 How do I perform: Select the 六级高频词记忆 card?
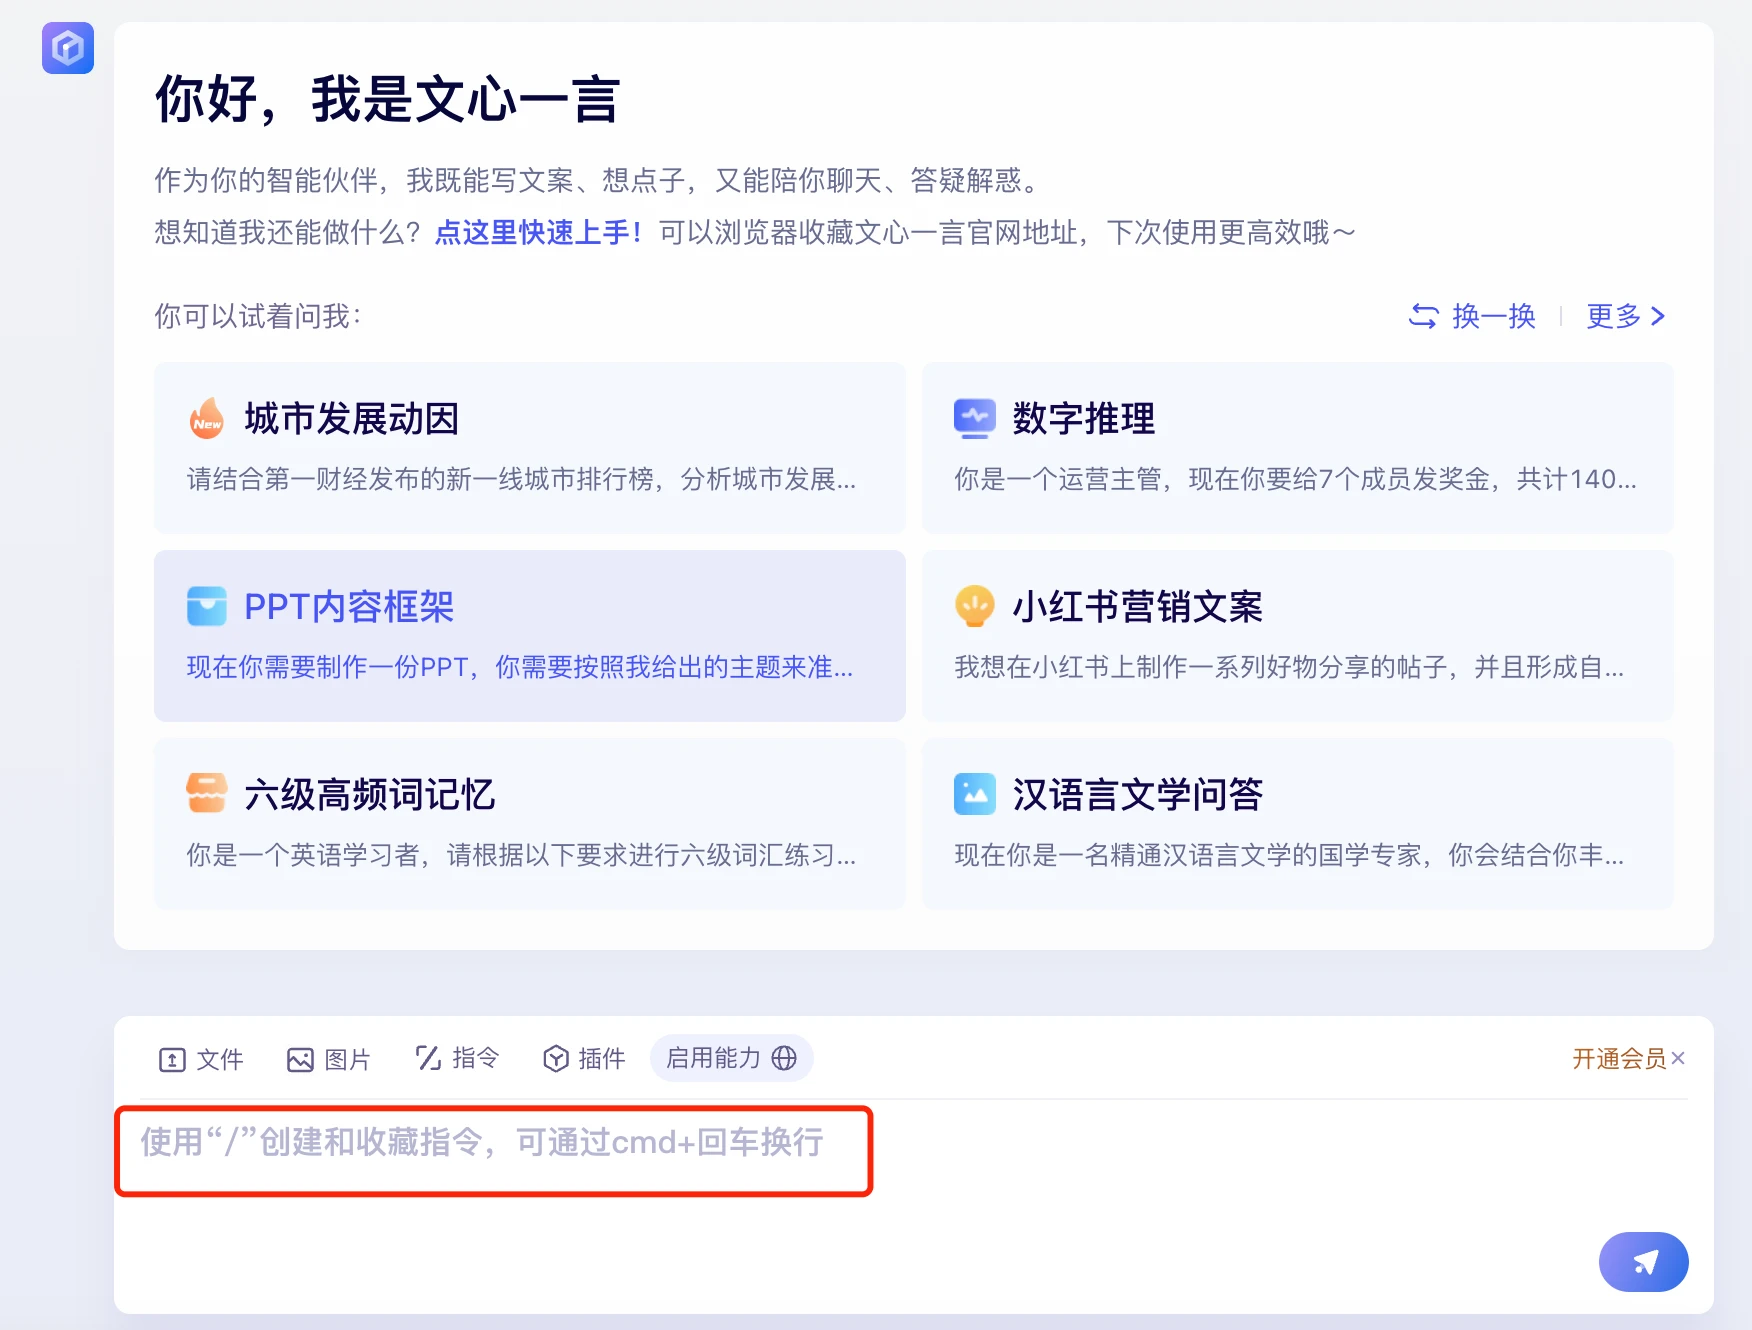coord(529,824)
